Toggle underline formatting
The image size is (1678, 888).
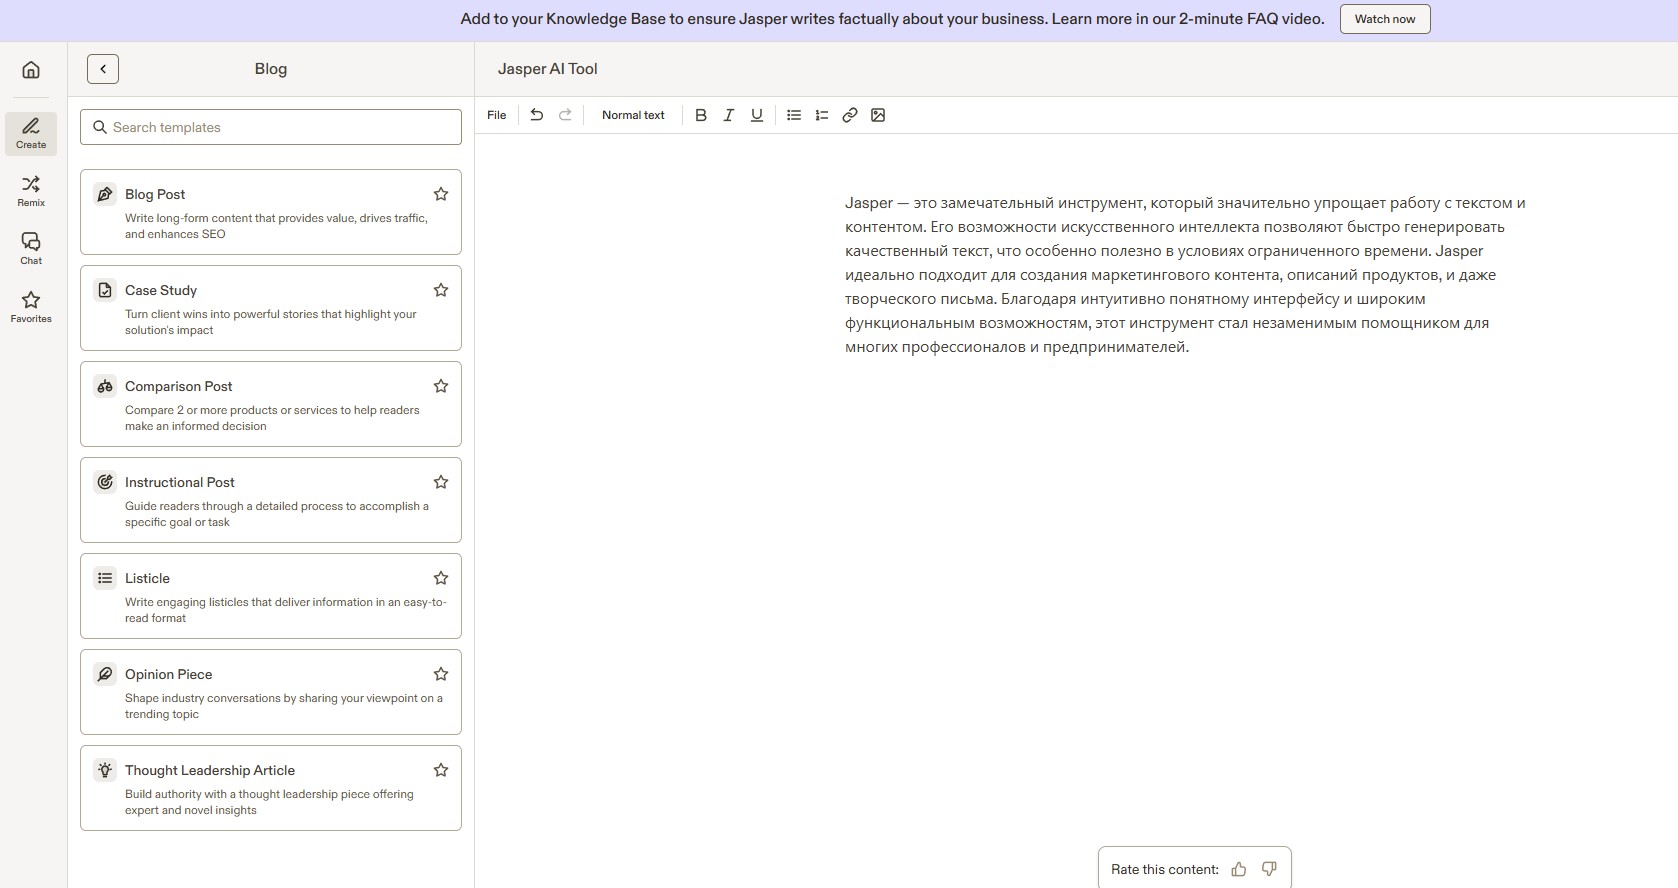tap(757, 115)
